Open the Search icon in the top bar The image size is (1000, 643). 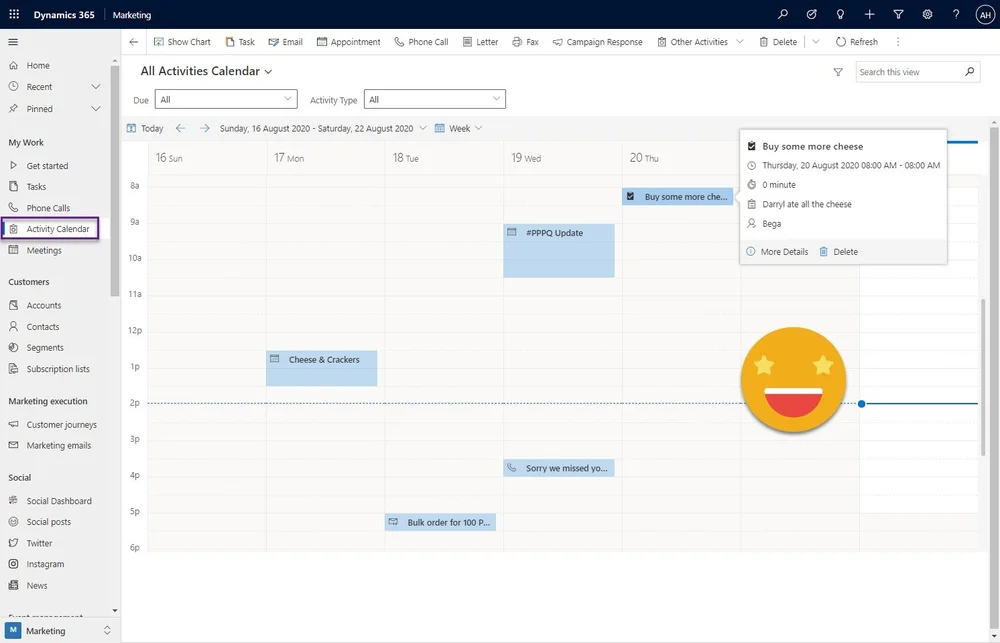pyautogui.click(x=785, y=14)
